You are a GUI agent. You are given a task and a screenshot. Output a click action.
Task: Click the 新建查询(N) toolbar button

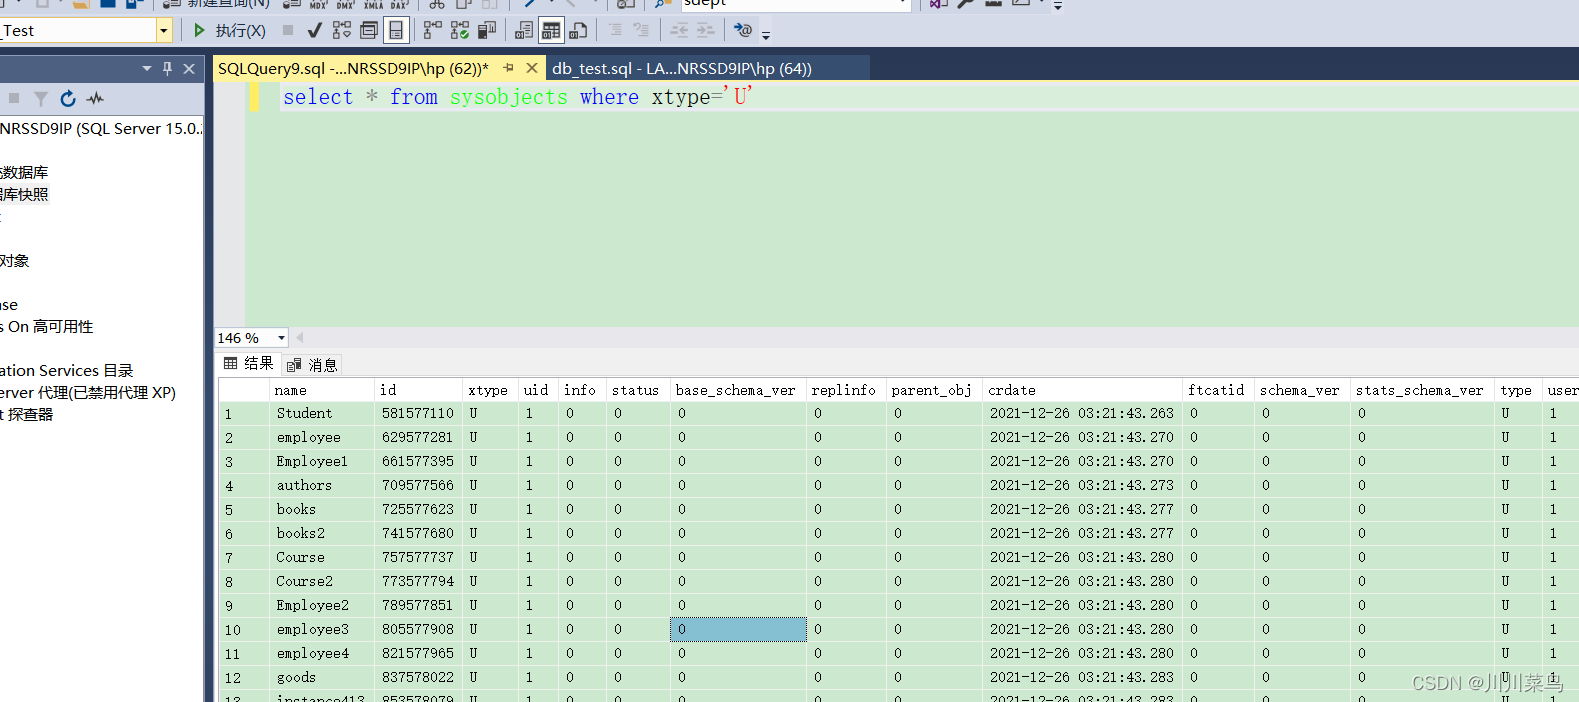[218, 4]
